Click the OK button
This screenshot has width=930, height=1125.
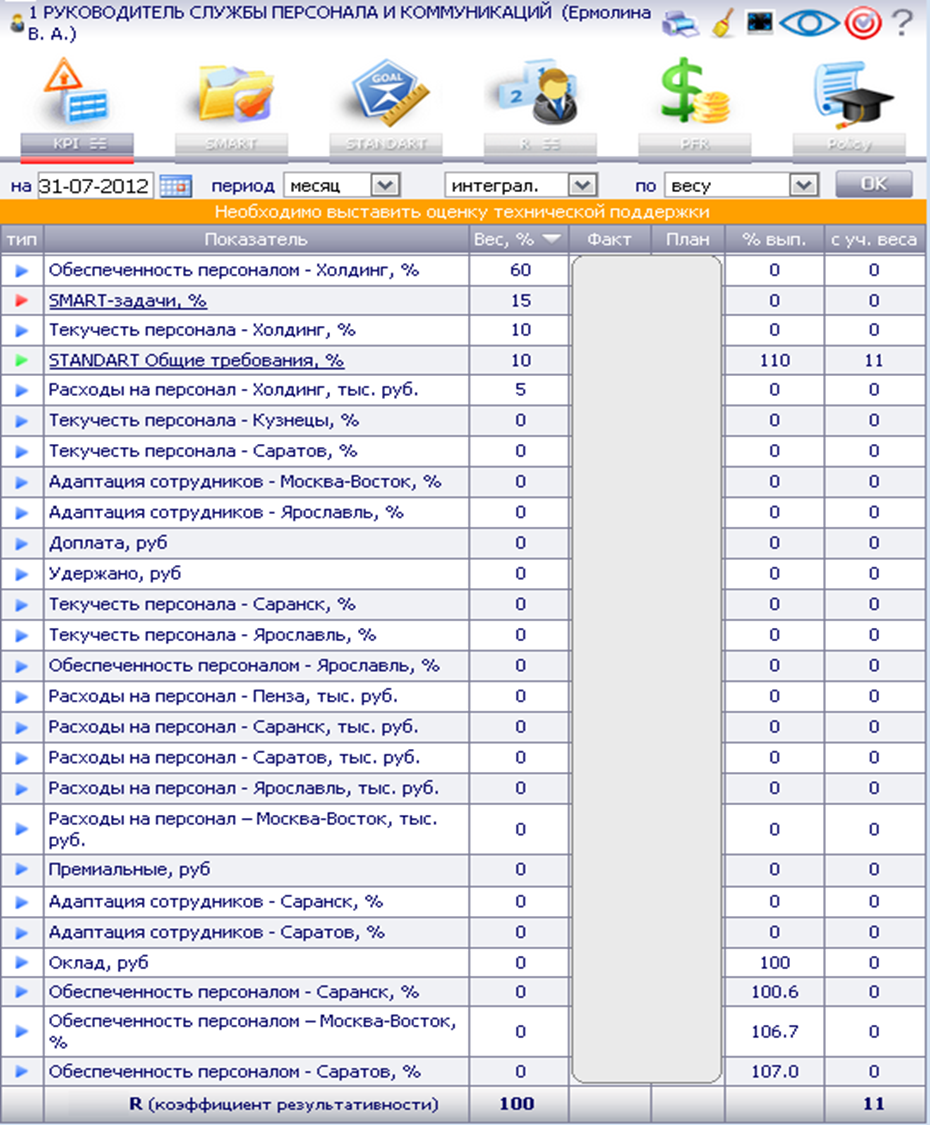pyautogui.click(x=874, y=184)
